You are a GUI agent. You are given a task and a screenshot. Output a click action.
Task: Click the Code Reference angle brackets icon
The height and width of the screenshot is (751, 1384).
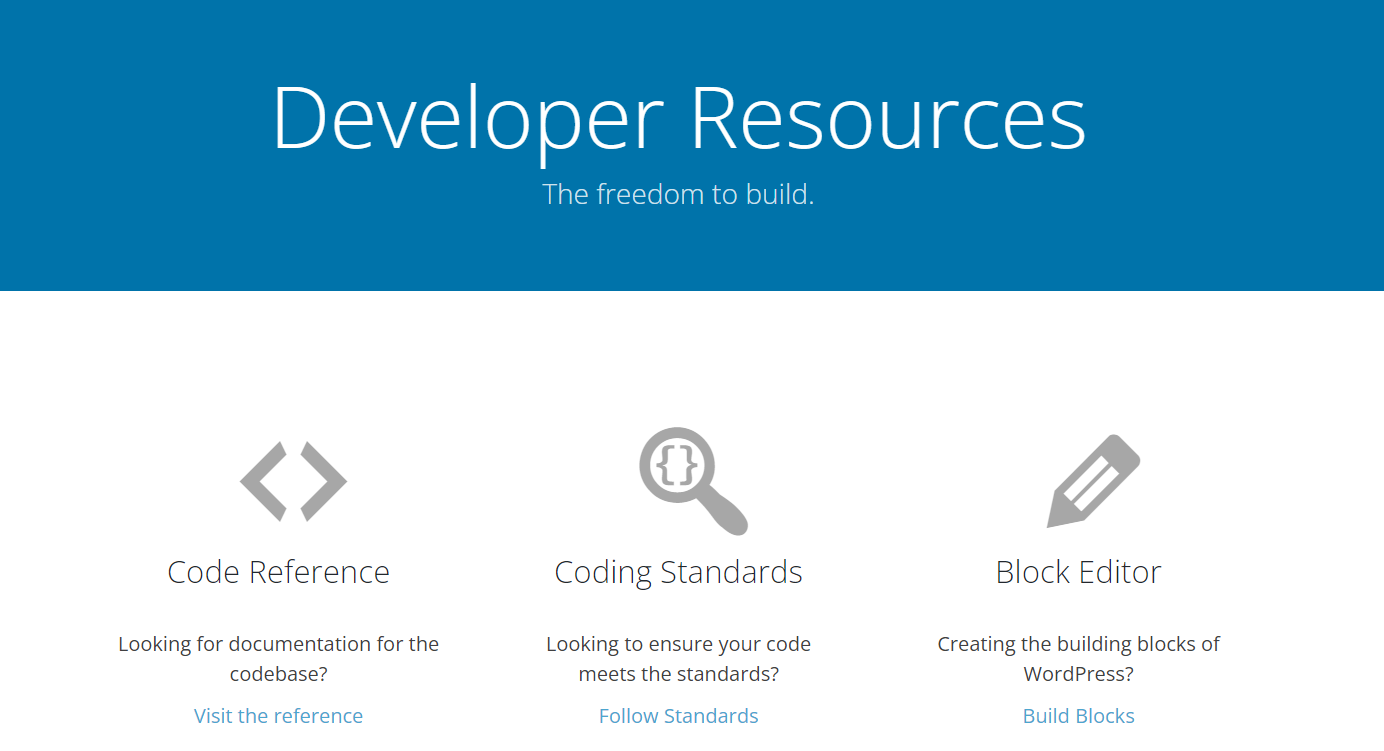pyautogui.click(x=293, y=481)
